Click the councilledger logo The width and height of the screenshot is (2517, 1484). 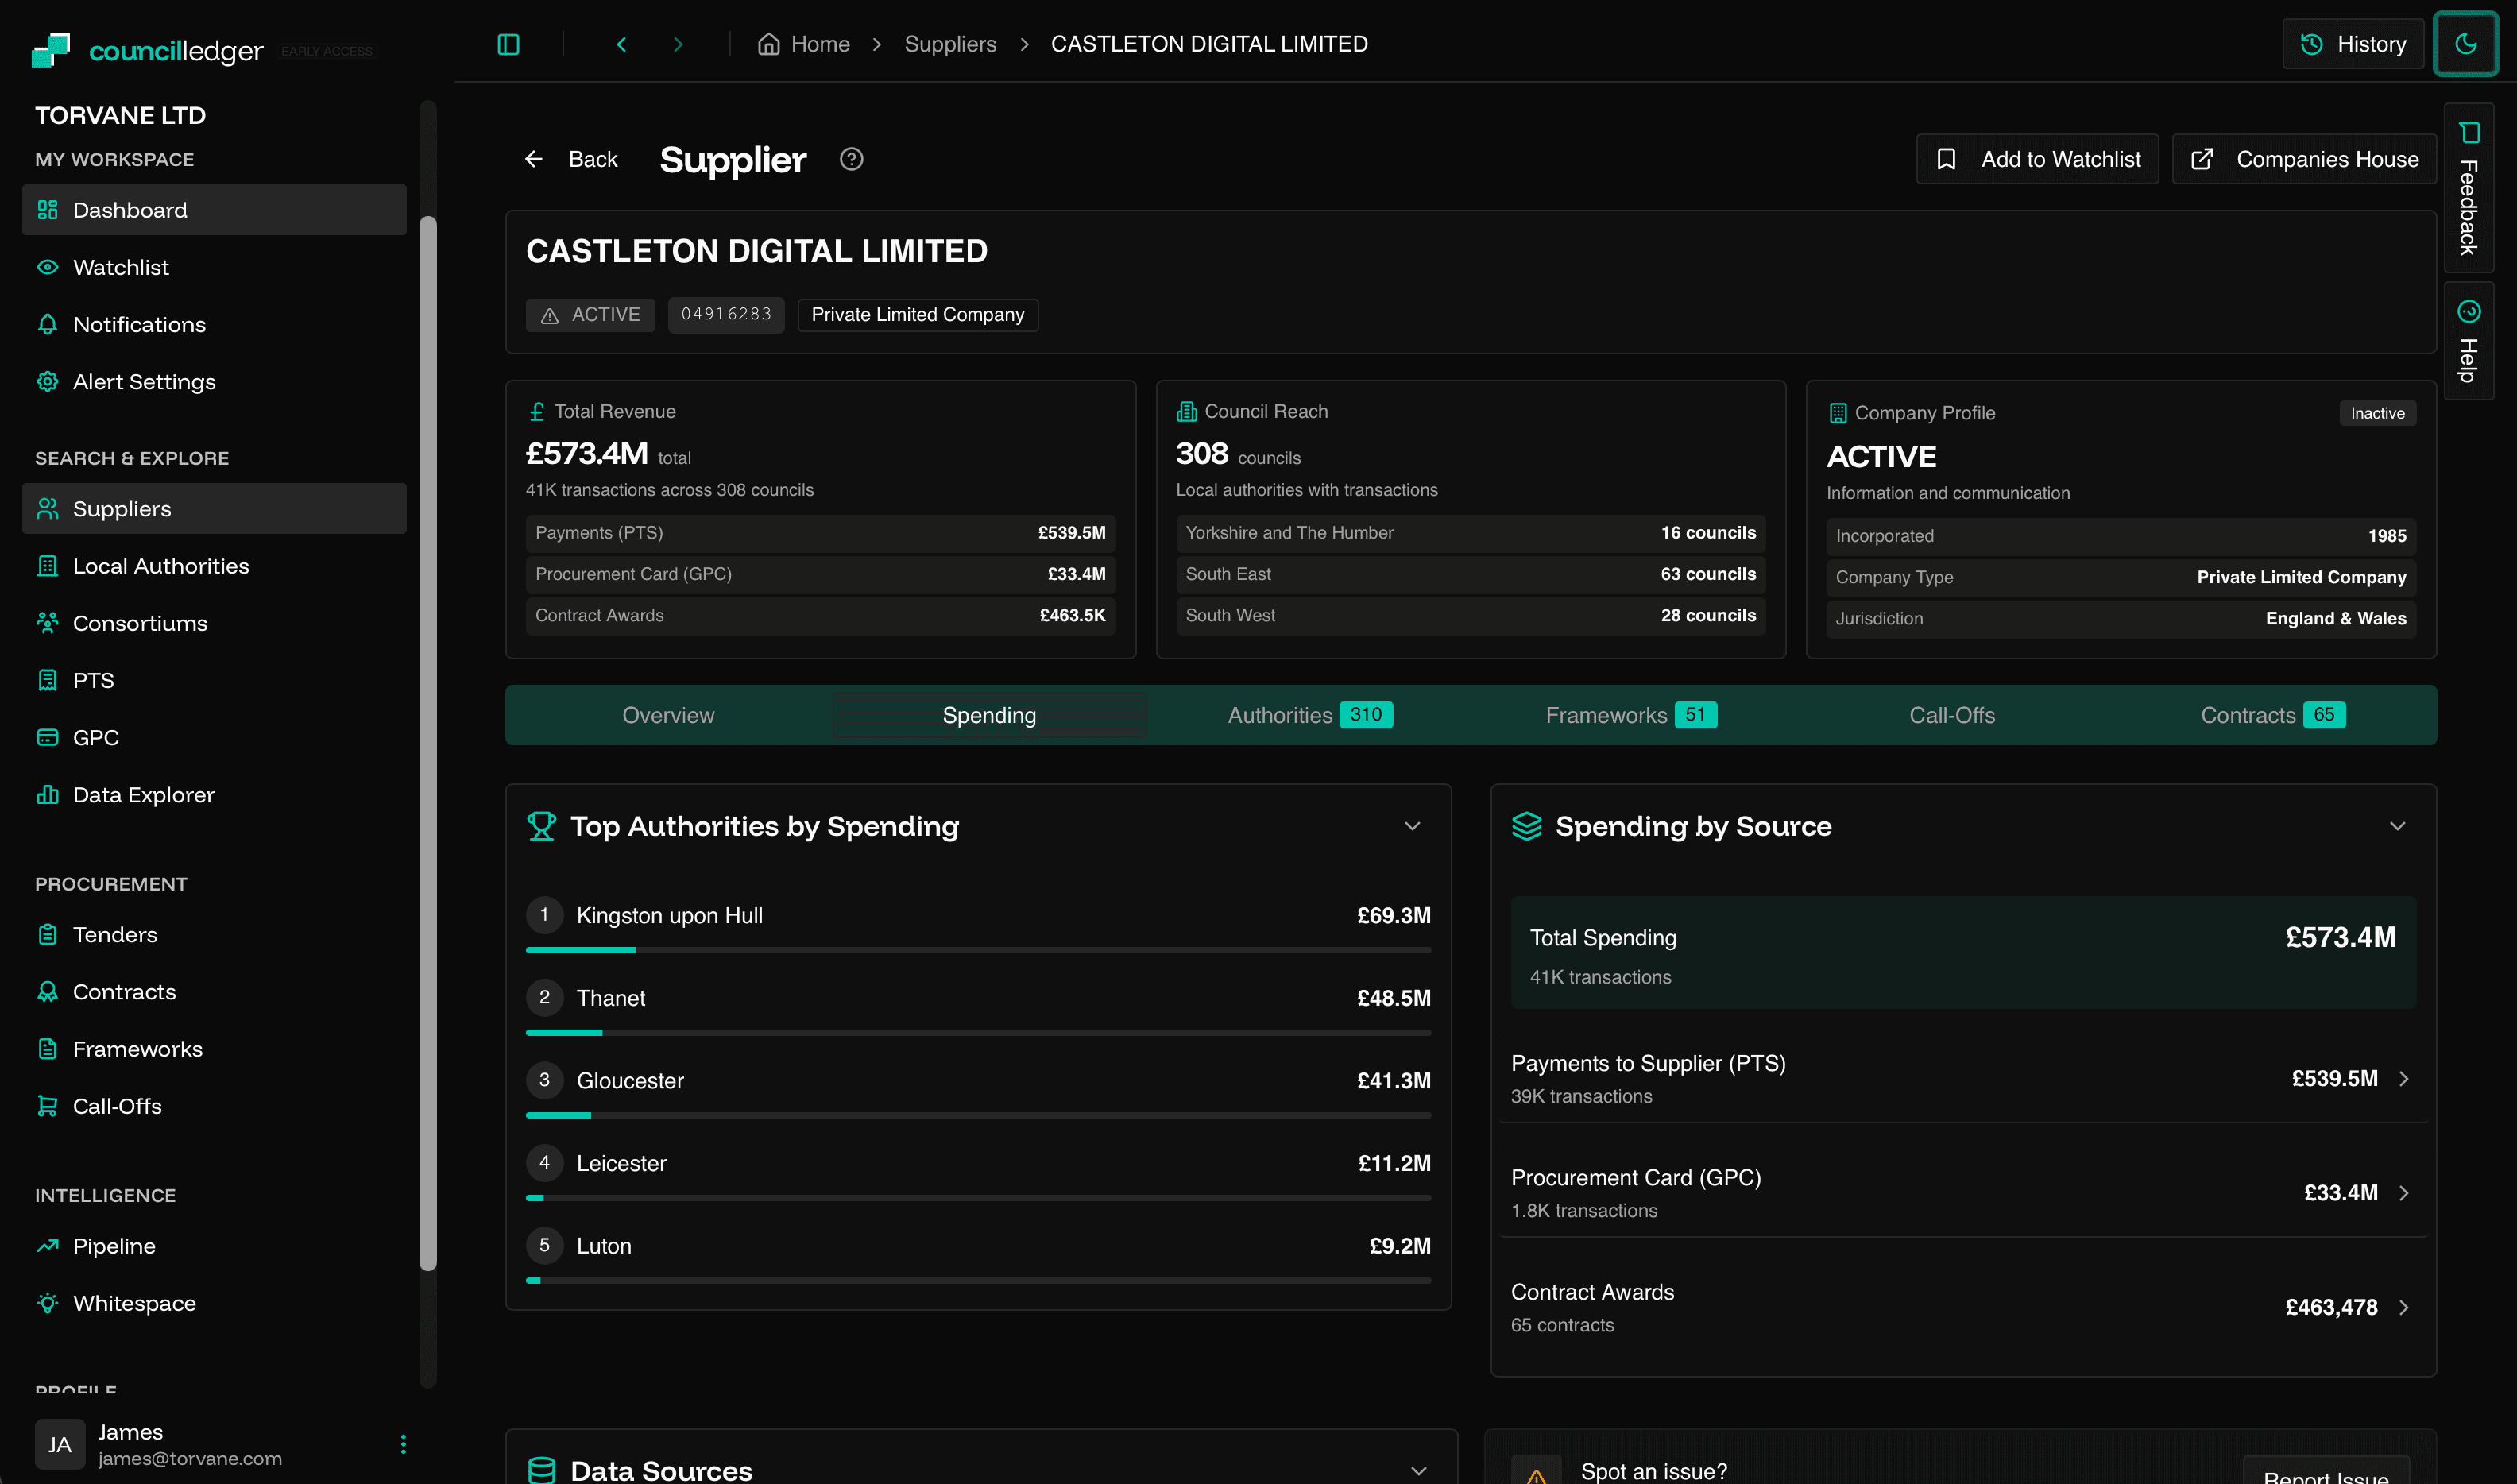click(x=148, y=50)
